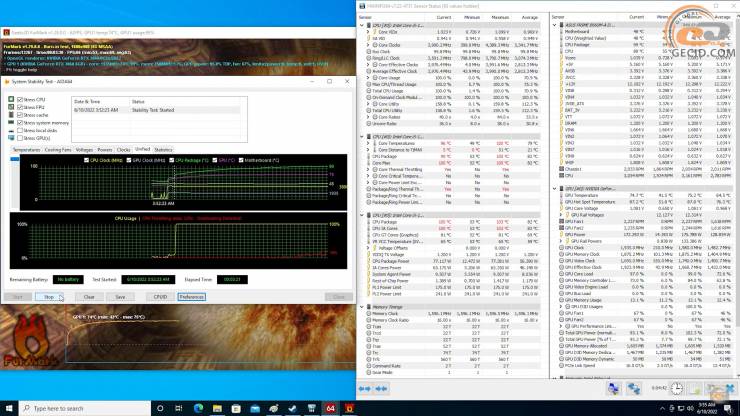This screenshot has width=740, height=416.
Task: Click the sensor icon on the Bus Clock row
Action: pos(369,51)
